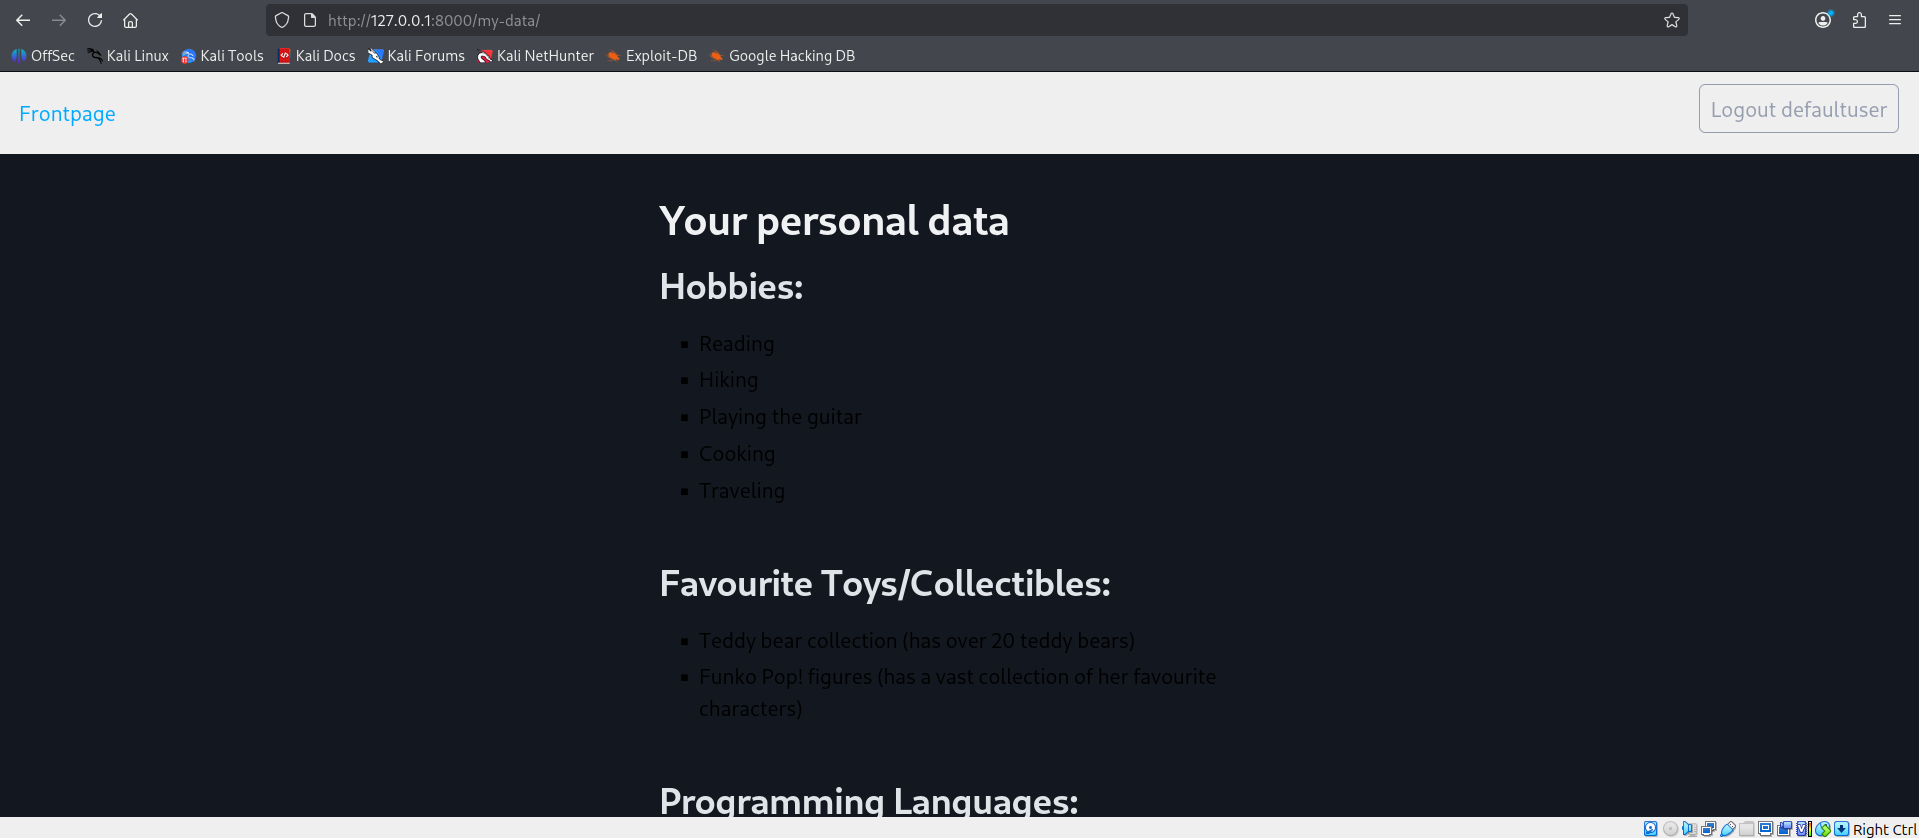Open the shield tracking protection icon
This screenshot has height=838, width=1919.
click(x=282, y=20)
